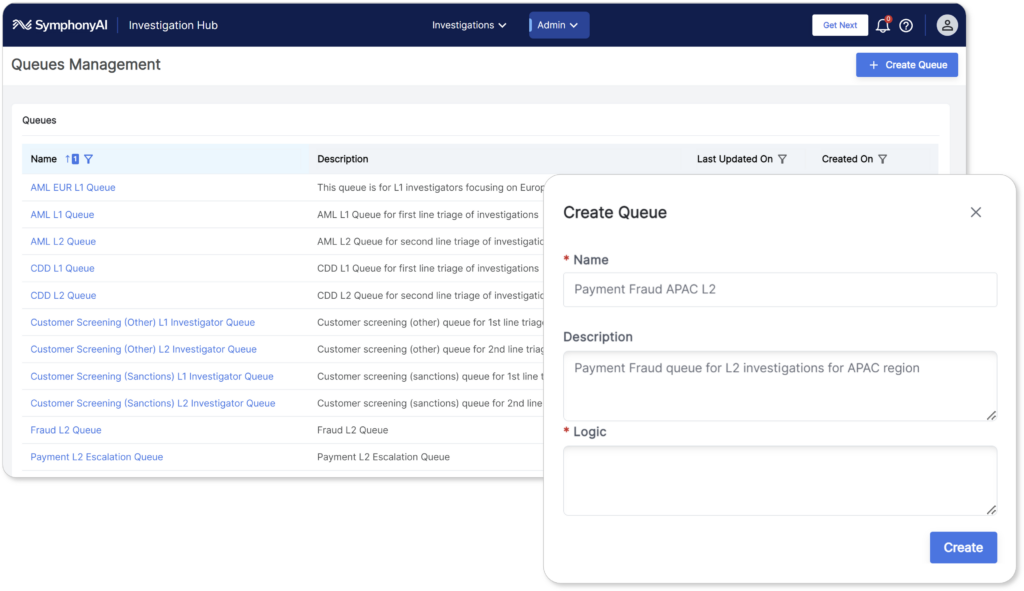Expand the Admin menu

(x=558, y=25)
